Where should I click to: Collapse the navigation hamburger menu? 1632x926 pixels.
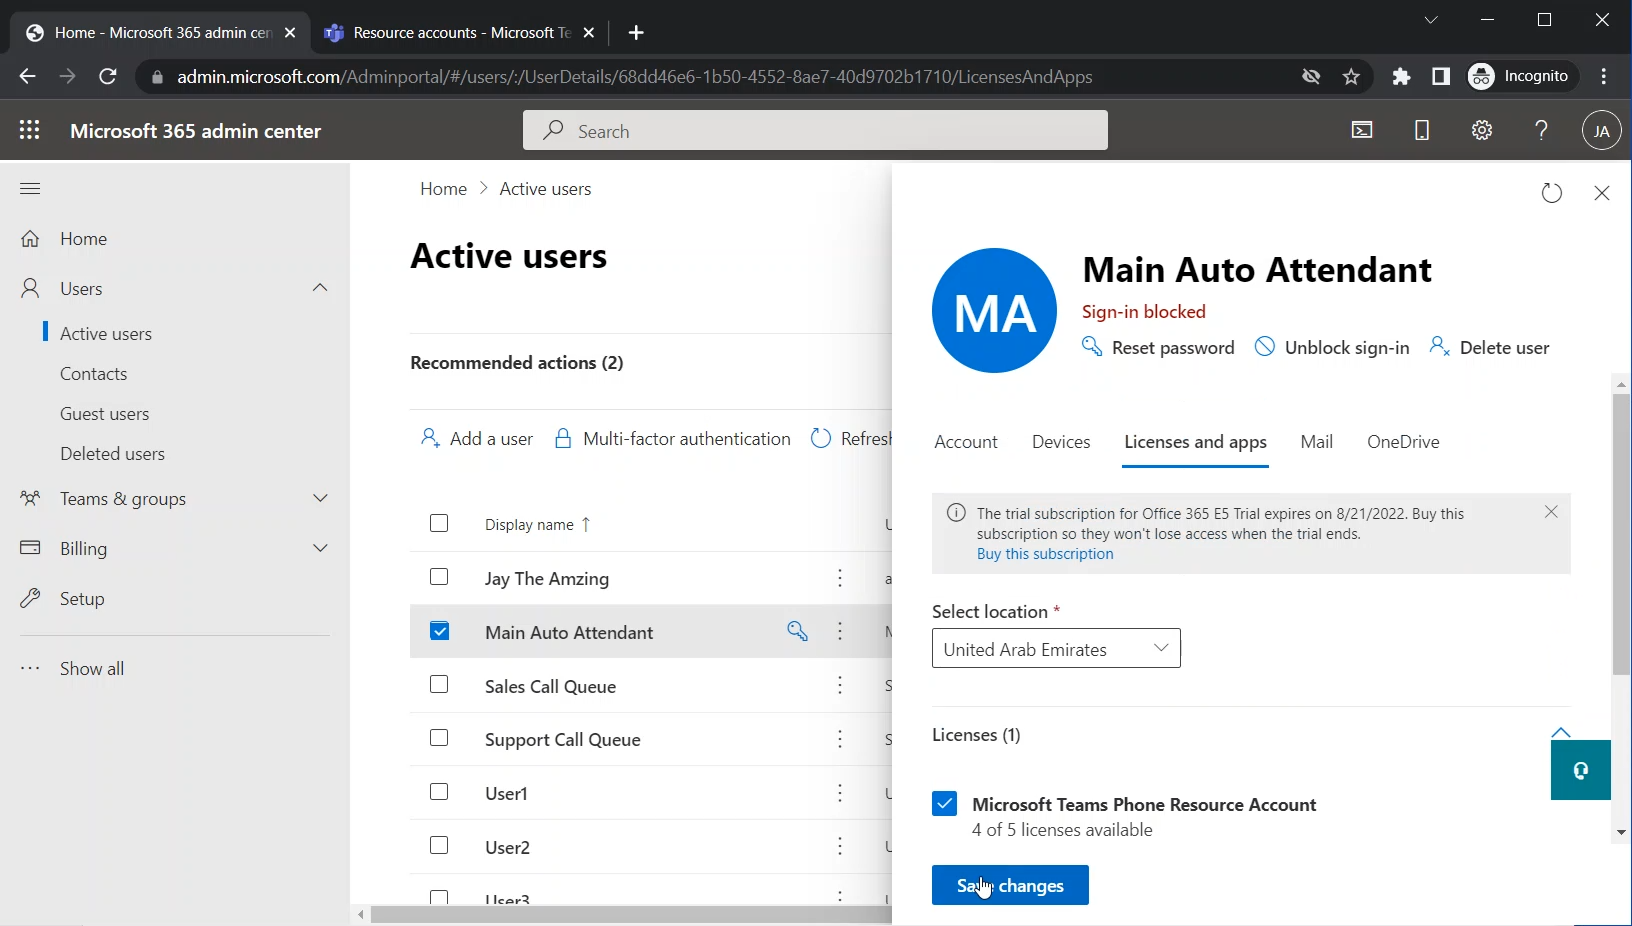(x=30, y=188)
